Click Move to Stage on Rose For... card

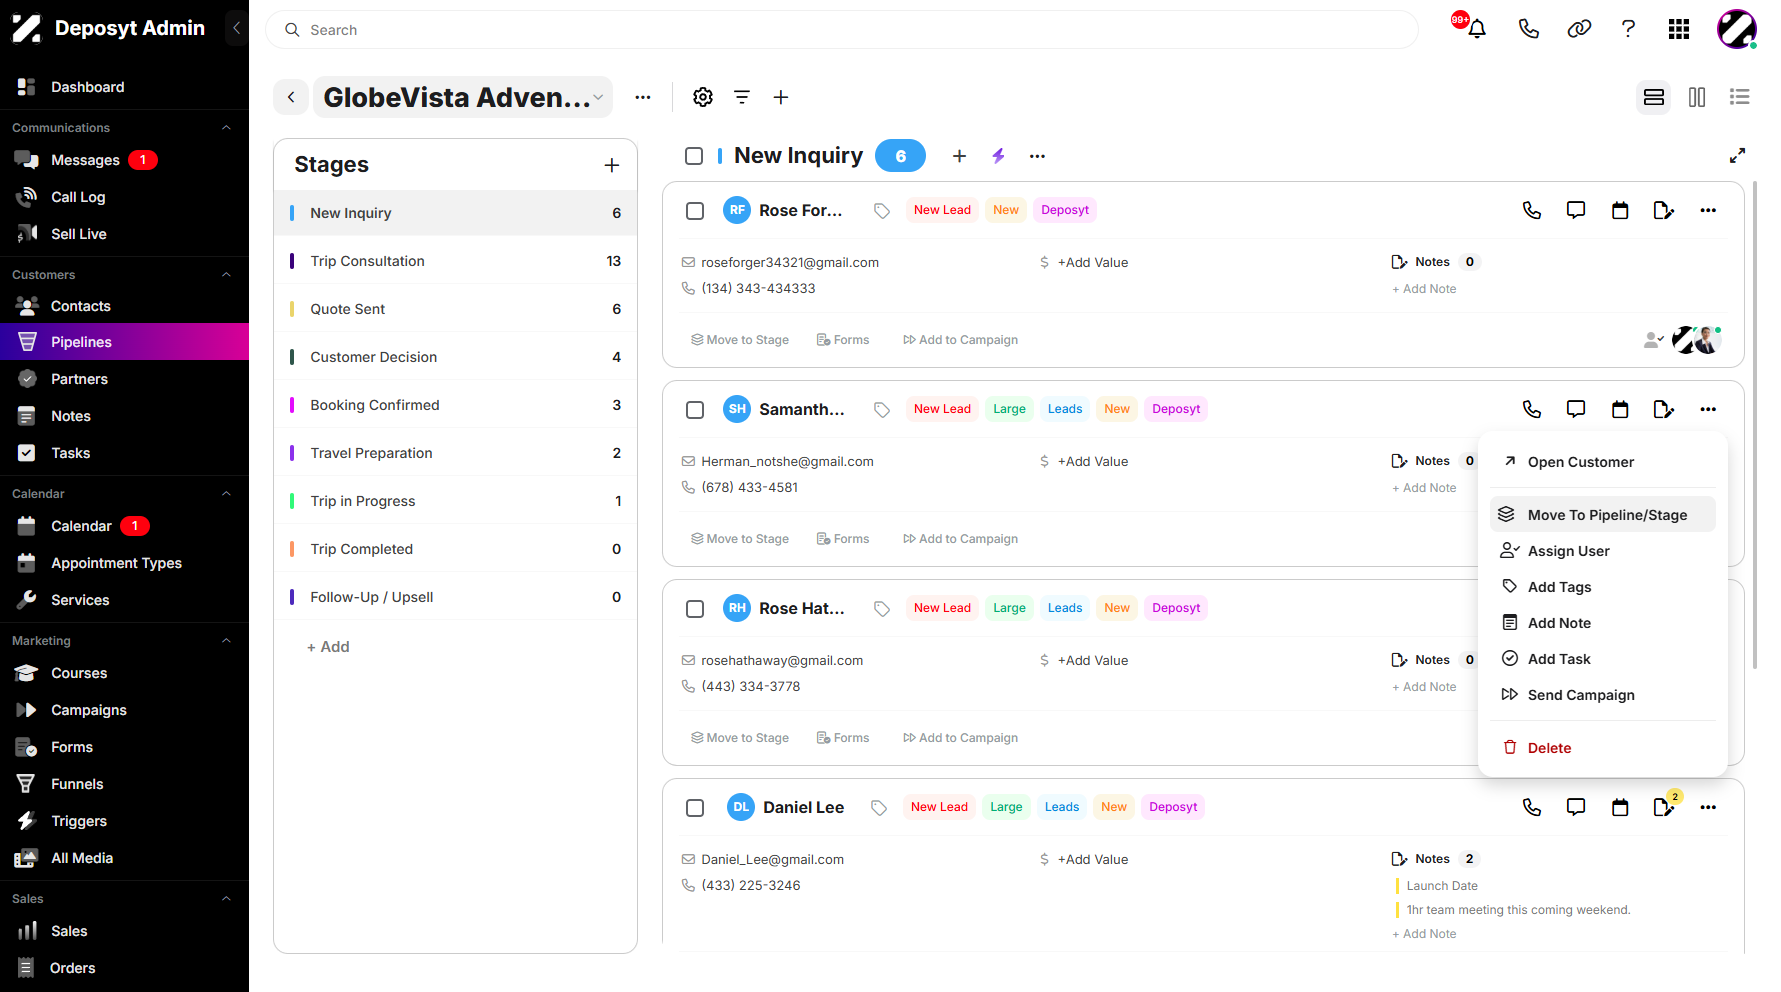pyautogui.click(x=740, y=340)
